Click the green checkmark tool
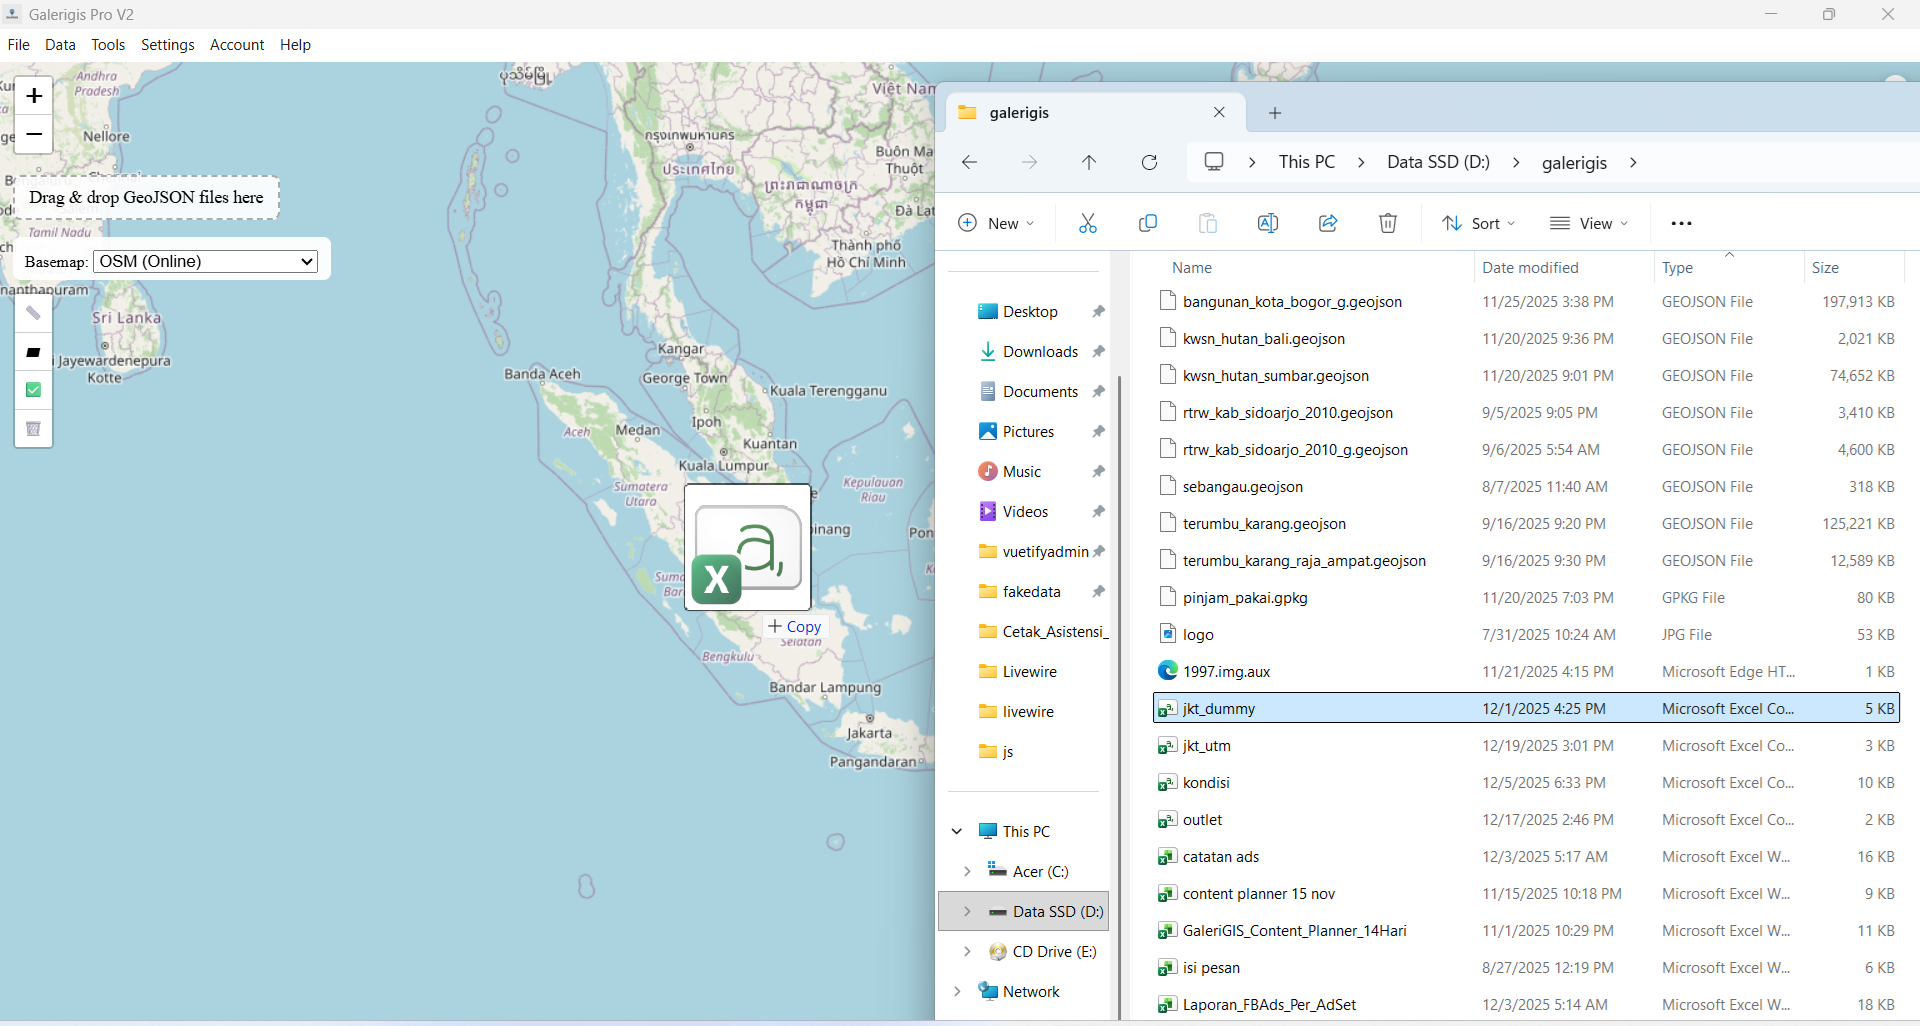The image size is (1920, 1026). (33, 390)
